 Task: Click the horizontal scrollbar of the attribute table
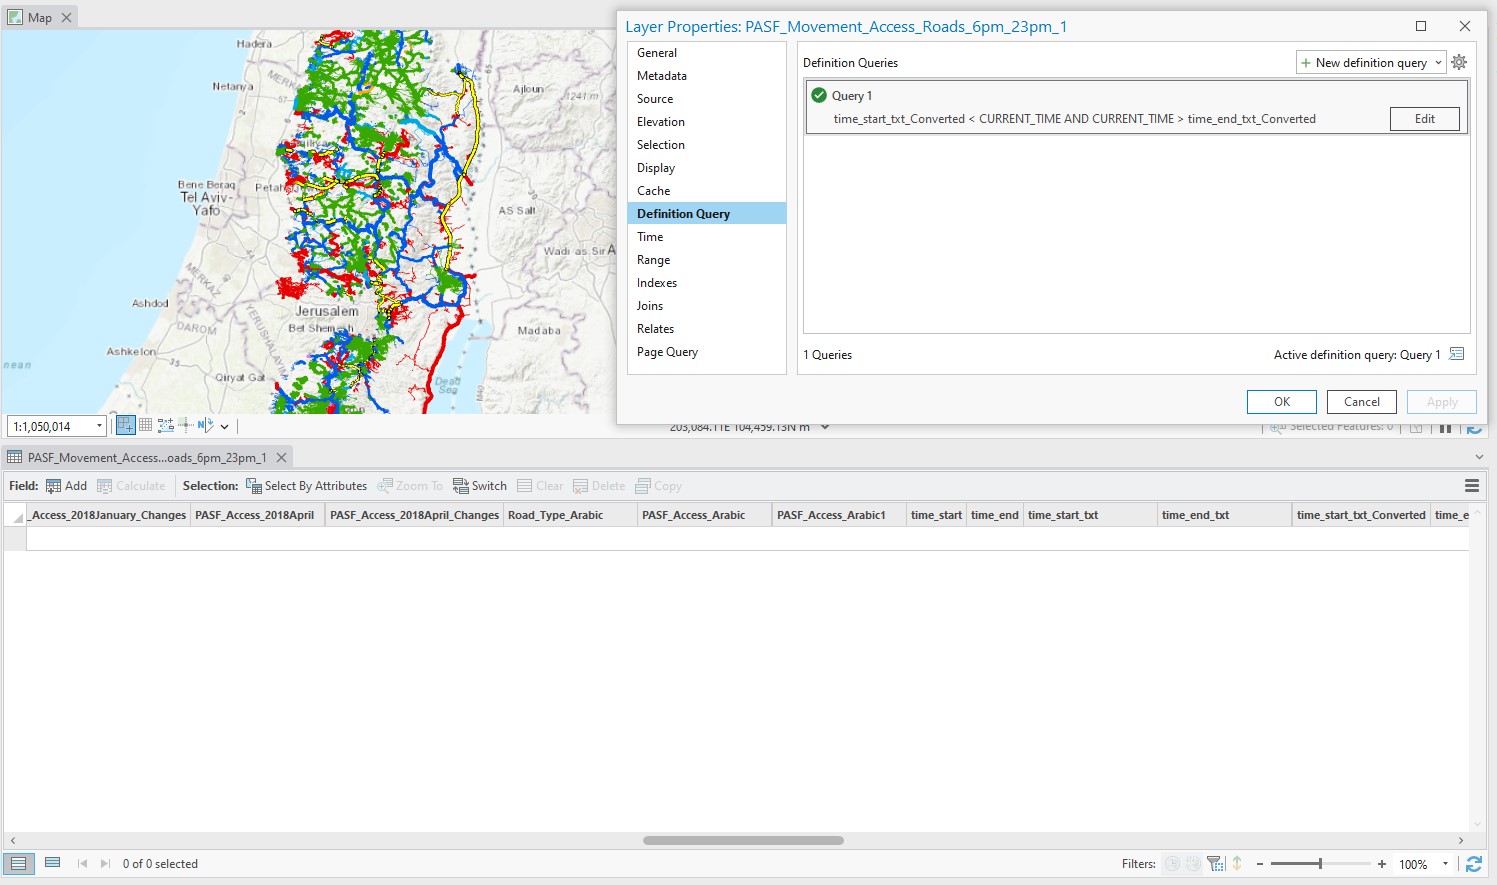click(x=743, y=840)
